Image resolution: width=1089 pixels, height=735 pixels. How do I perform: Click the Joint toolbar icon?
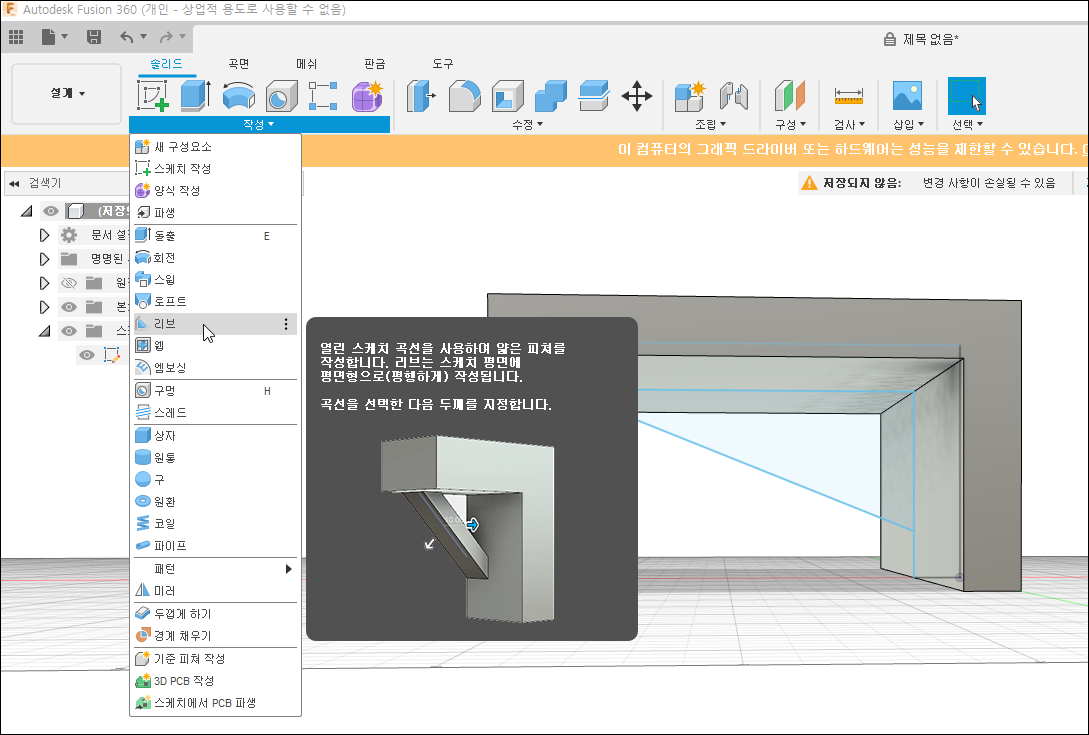point(733,96)
